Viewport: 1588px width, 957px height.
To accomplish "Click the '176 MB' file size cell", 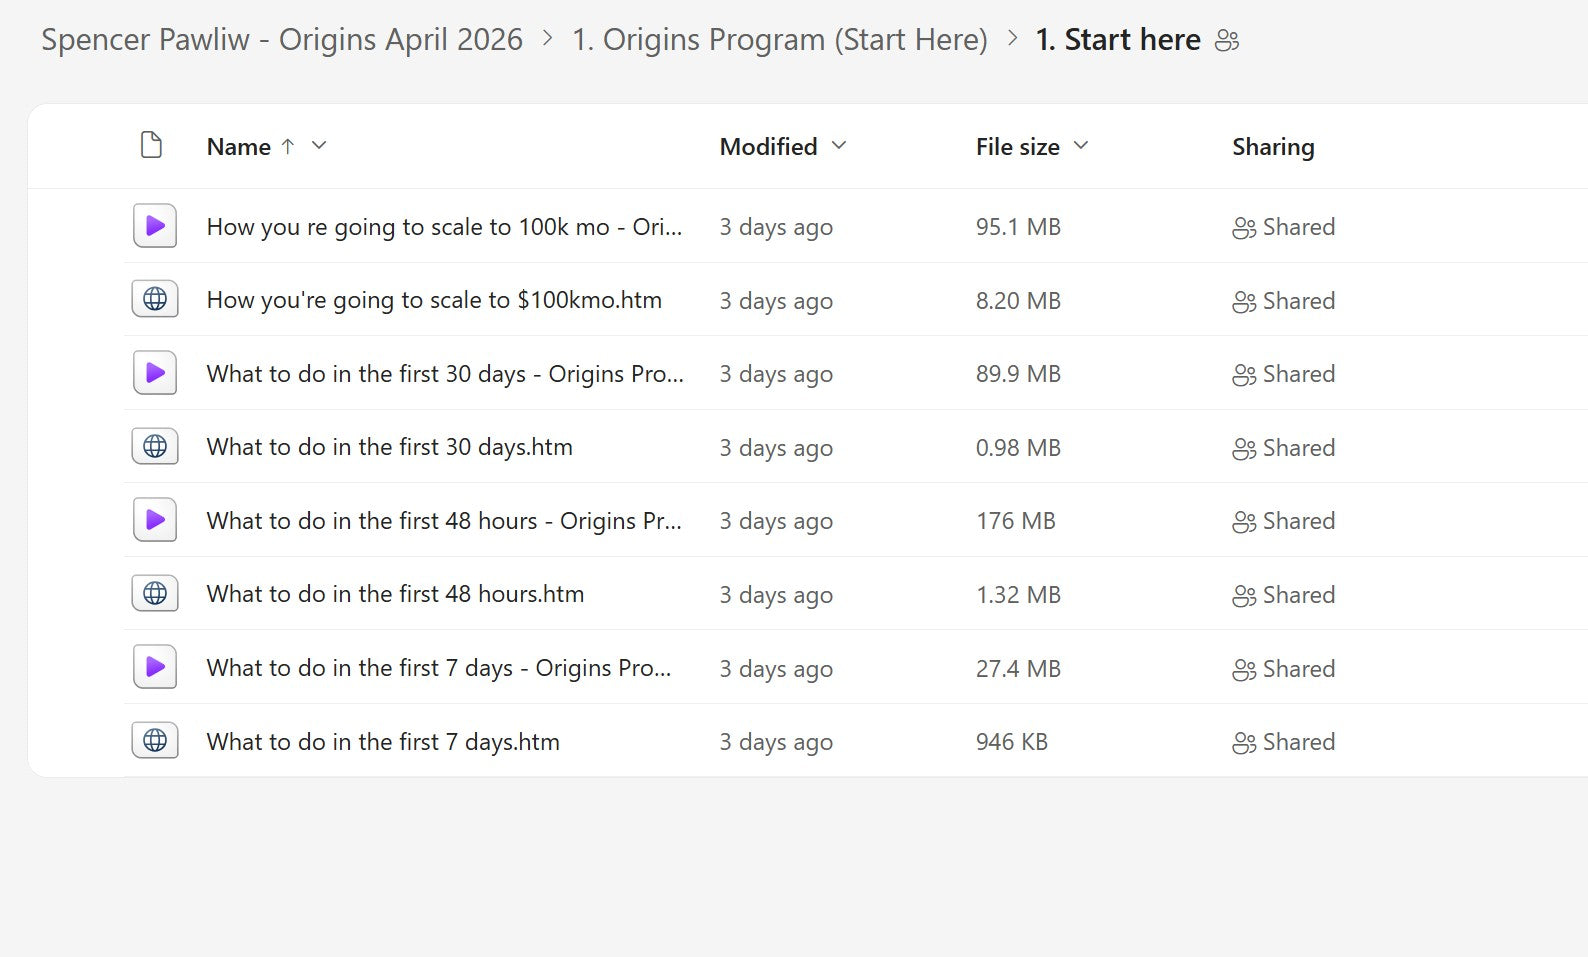I will [x=1015, y=521].
